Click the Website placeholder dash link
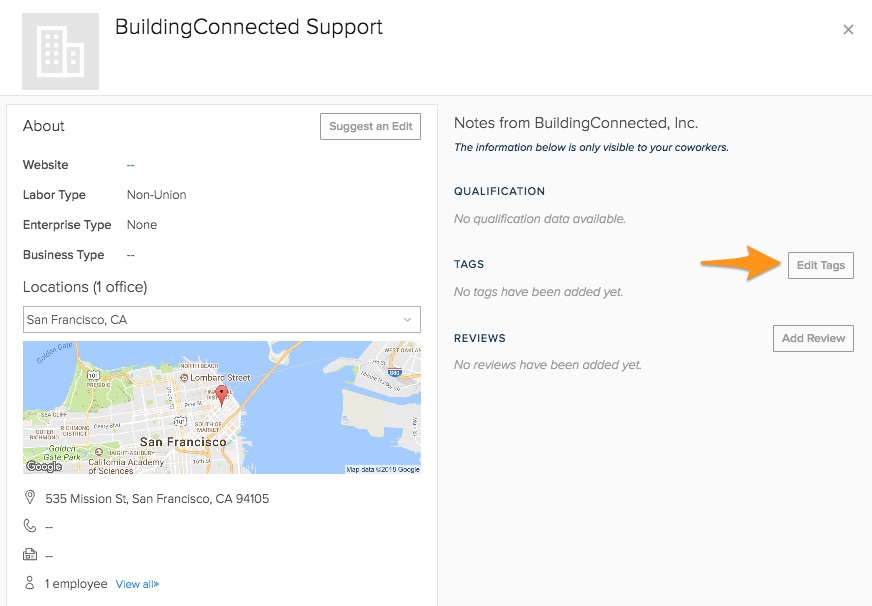 131,165
